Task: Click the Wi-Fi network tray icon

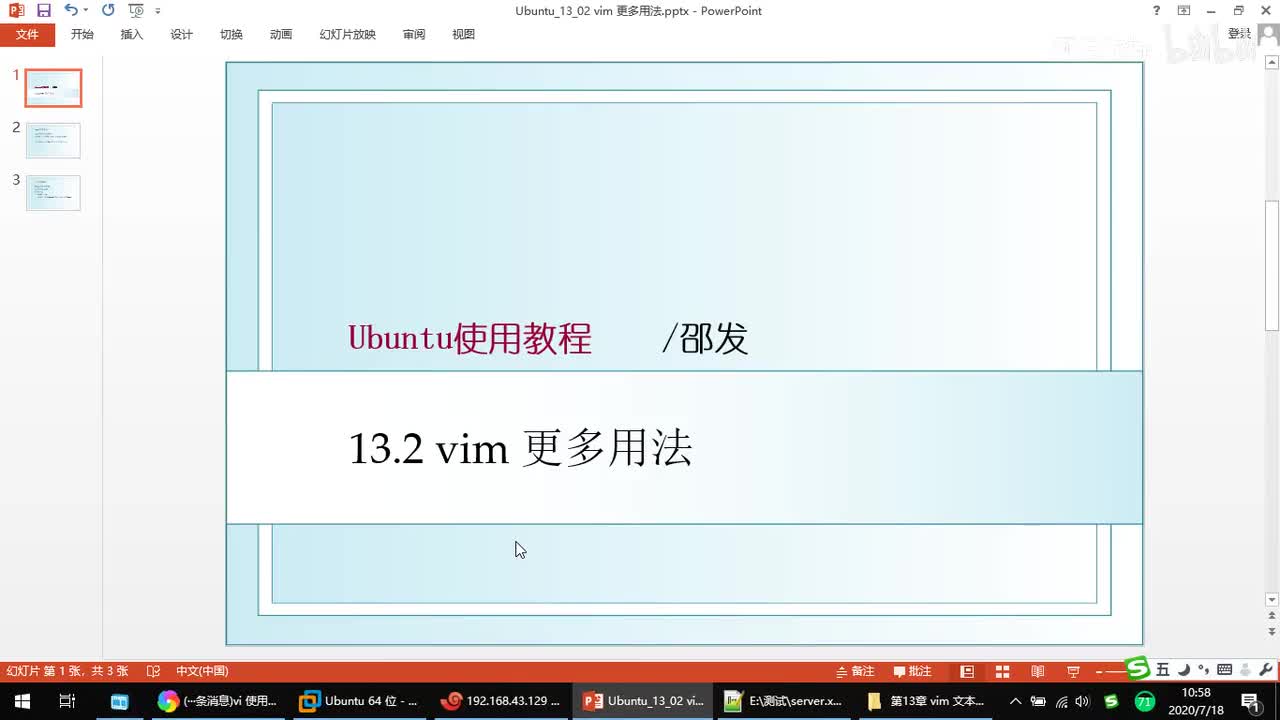Action: click(x=1061, y=701)
